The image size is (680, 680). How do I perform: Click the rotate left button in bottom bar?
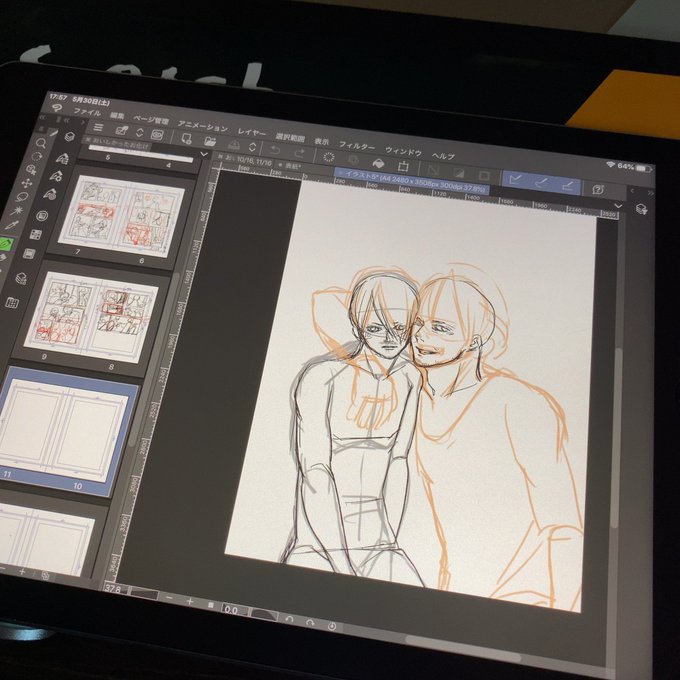coord(289,619)
